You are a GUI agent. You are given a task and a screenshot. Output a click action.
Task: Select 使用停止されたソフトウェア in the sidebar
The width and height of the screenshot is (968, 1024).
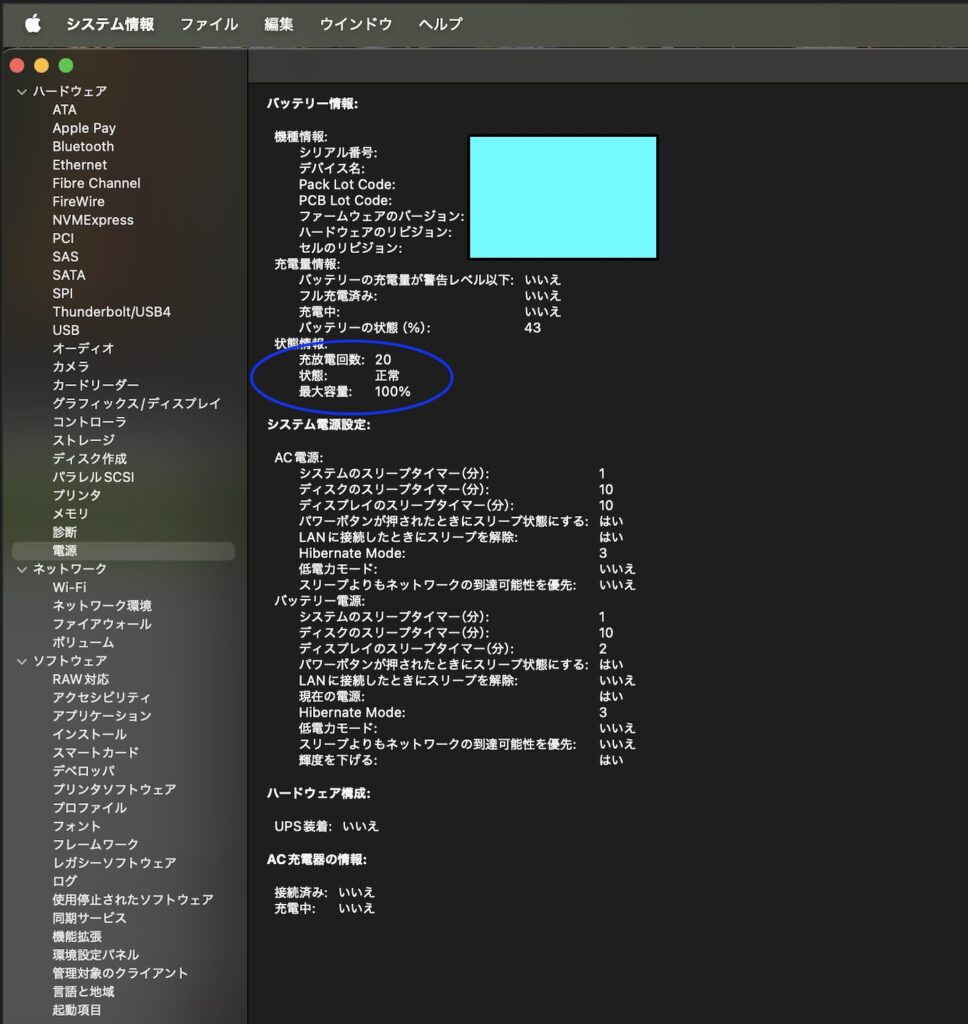click(x=133, y=899)
